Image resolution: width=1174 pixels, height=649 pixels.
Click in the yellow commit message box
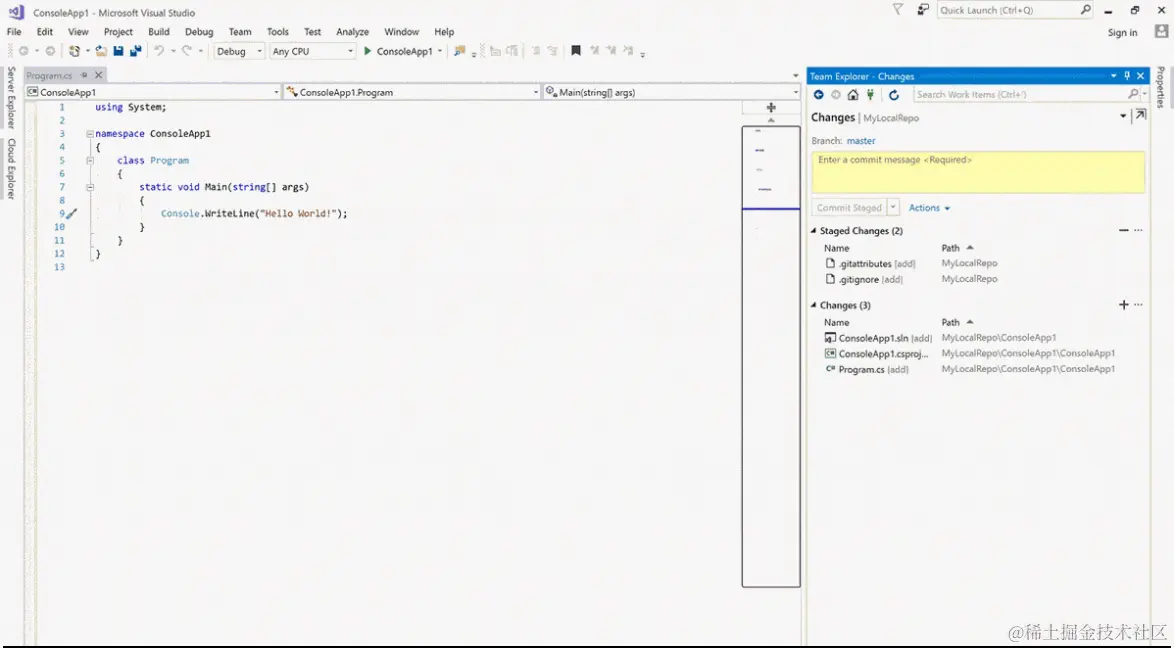[978, 172]
